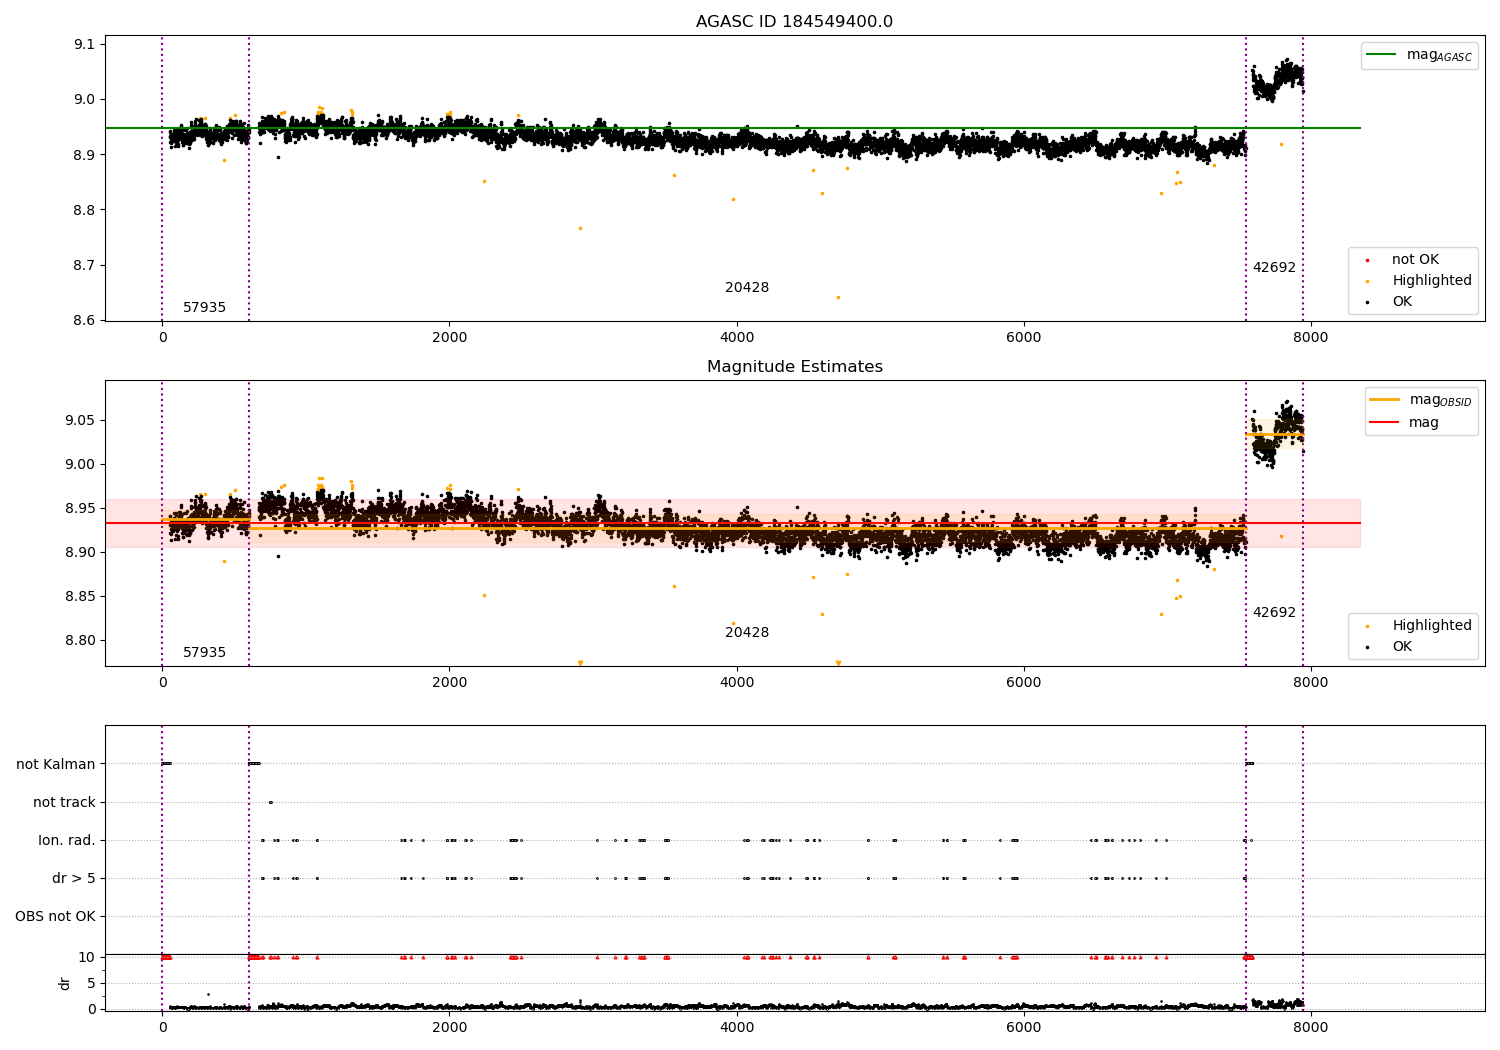Select the orange mag OBSID legend line sample
Image resolution: width=1500 pixels, height=1050 pixels.
point(1385,399)
